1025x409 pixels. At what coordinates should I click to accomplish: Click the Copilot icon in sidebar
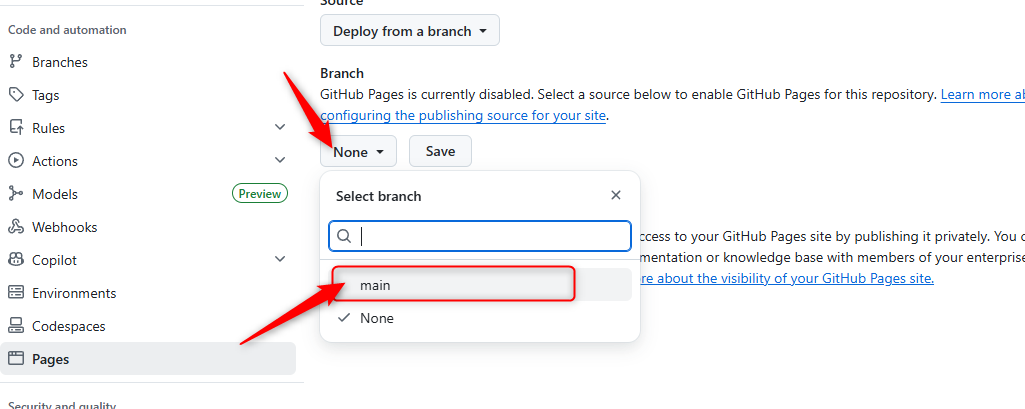(15, 260)
